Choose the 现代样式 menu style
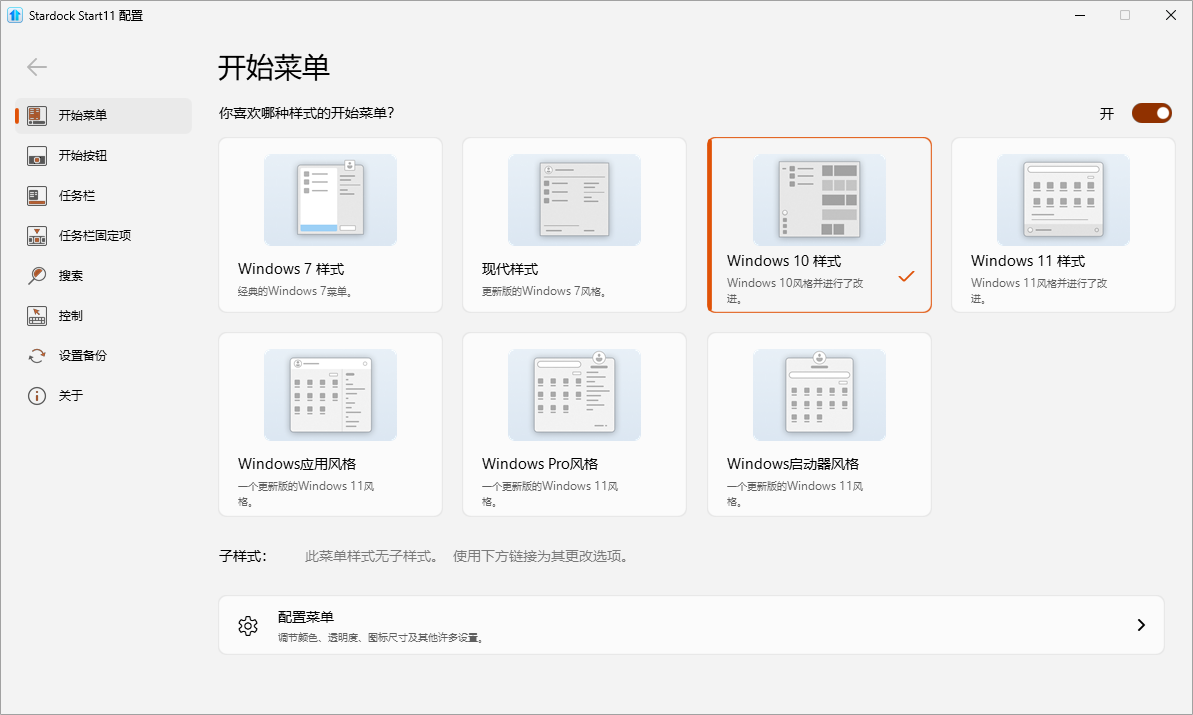This screenshot has height=715, width=1193. pos(574,225)
